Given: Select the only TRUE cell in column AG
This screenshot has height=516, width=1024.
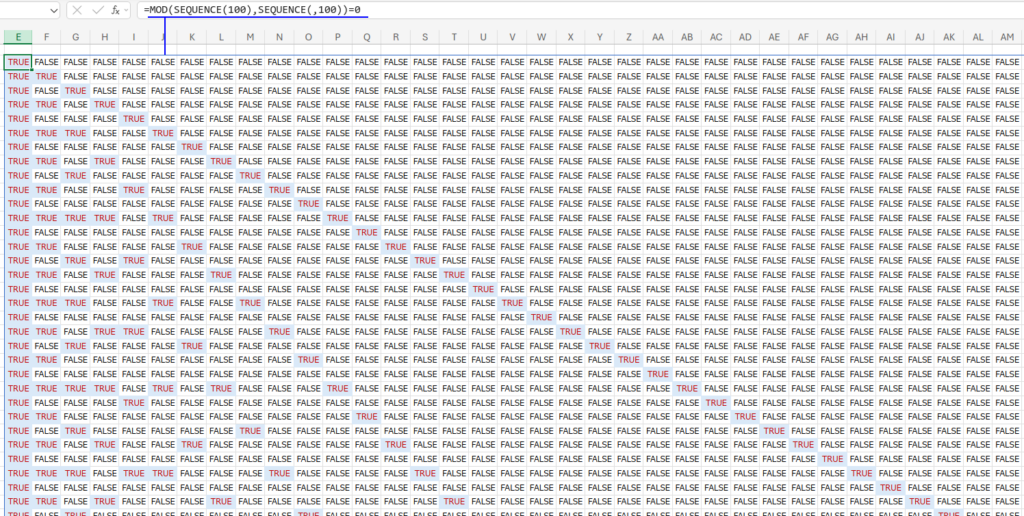Looking at the screenshot, I should click(x=833, y=459).
